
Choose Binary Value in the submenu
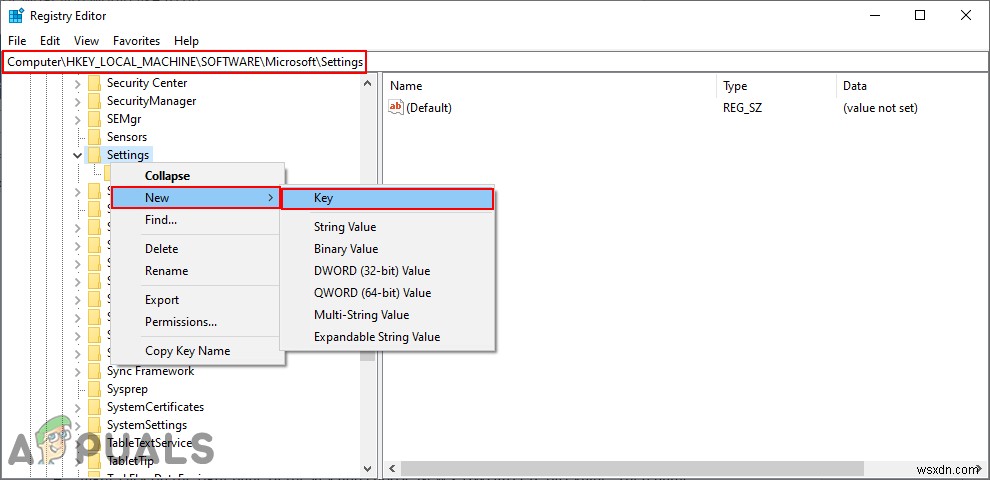pyautogui.click(x=346, y=249)
